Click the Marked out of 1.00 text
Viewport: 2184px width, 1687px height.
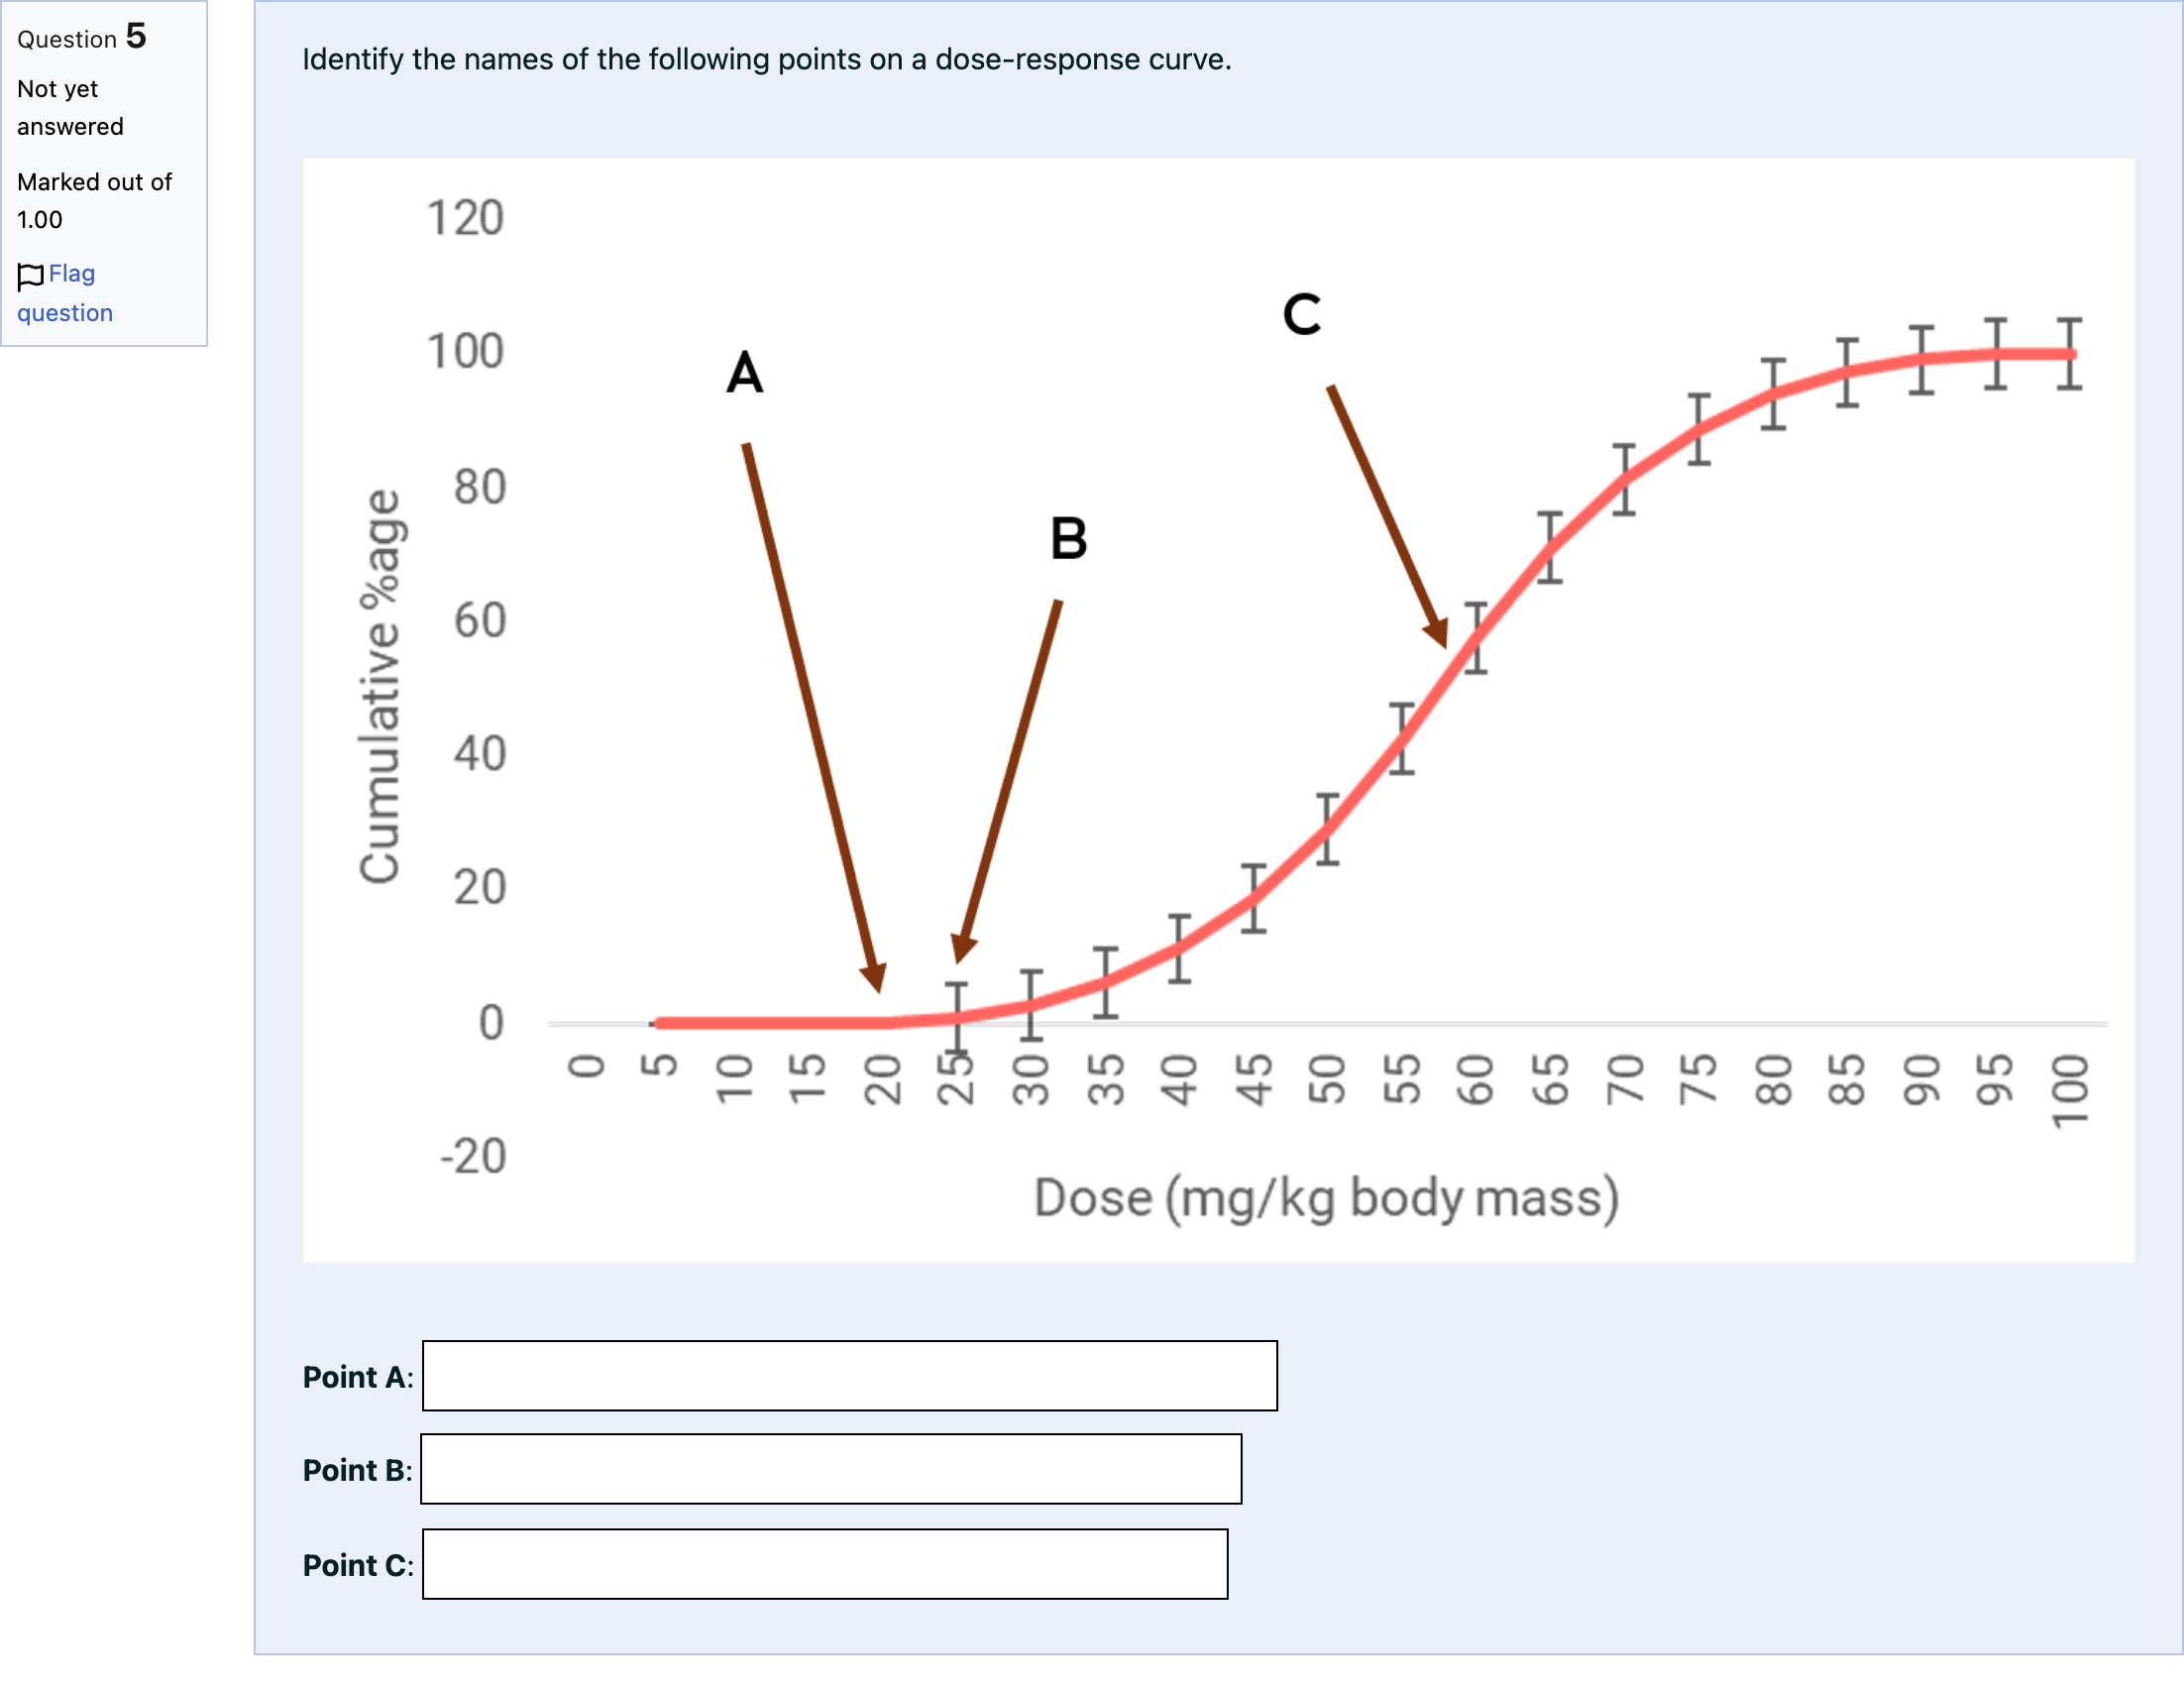coord(94,201)
